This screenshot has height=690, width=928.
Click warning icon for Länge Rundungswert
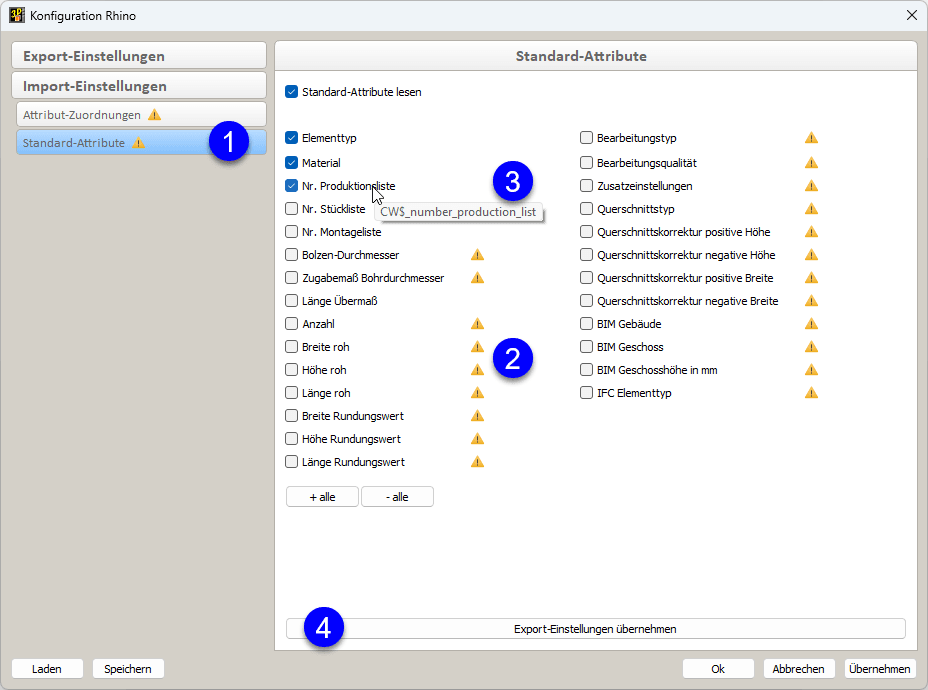coord(478,462)
